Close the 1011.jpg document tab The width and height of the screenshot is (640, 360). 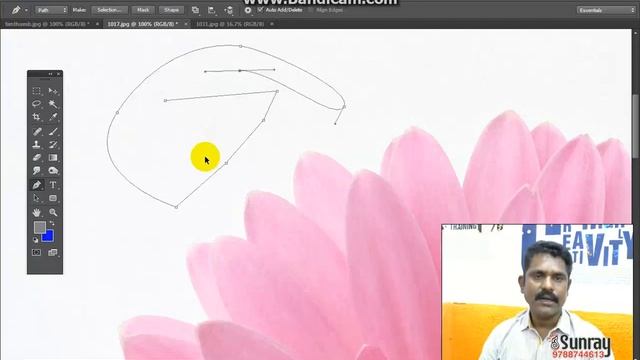(x=272, y=24)
